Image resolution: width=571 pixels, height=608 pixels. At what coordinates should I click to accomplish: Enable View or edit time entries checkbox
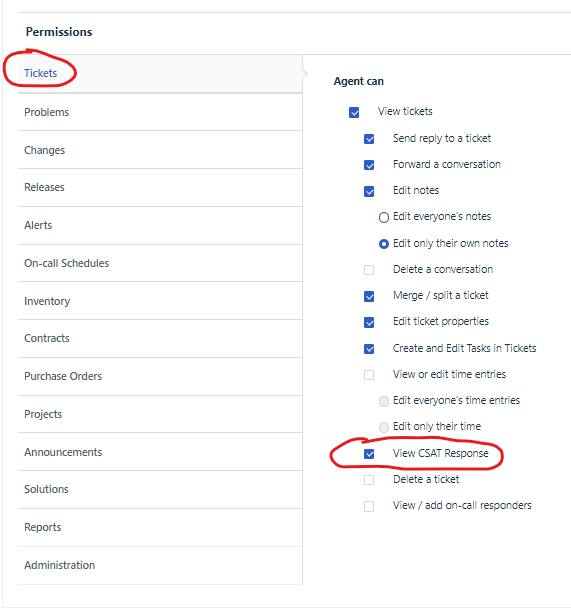369,375
